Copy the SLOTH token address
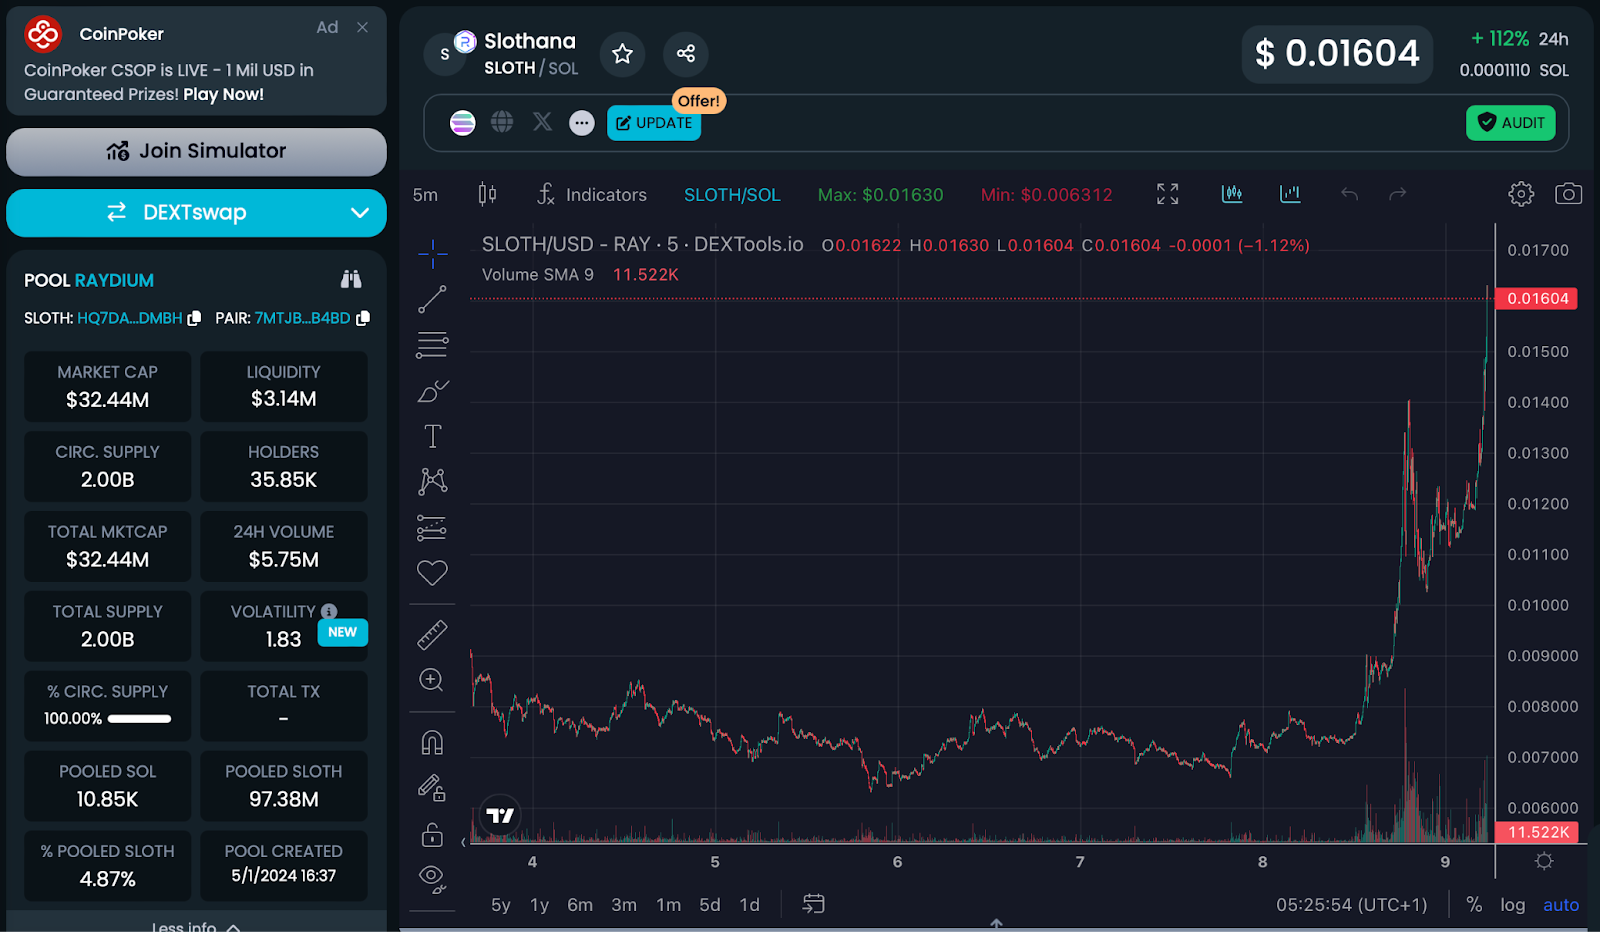The width and height of the screenshot is (1600, 932). point(194,318)
